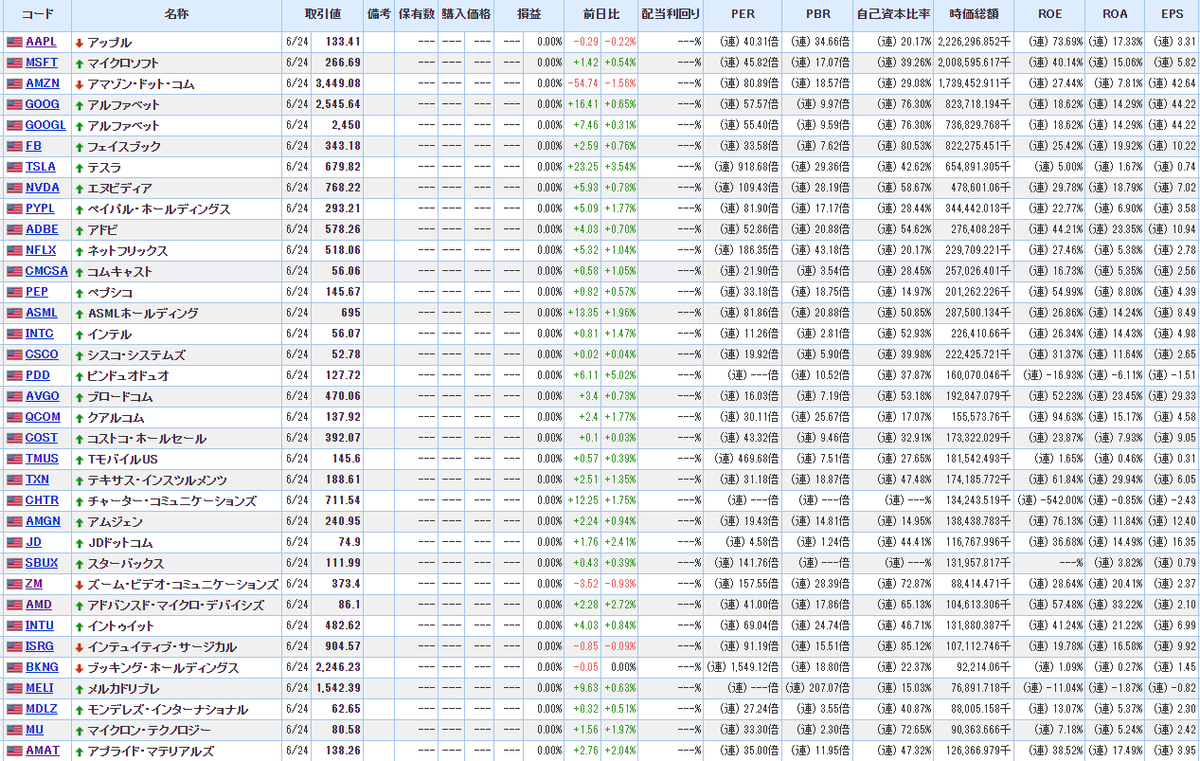Open the GOOGL ticker link
1200x761 pixels.
click(x=46, y=125)
